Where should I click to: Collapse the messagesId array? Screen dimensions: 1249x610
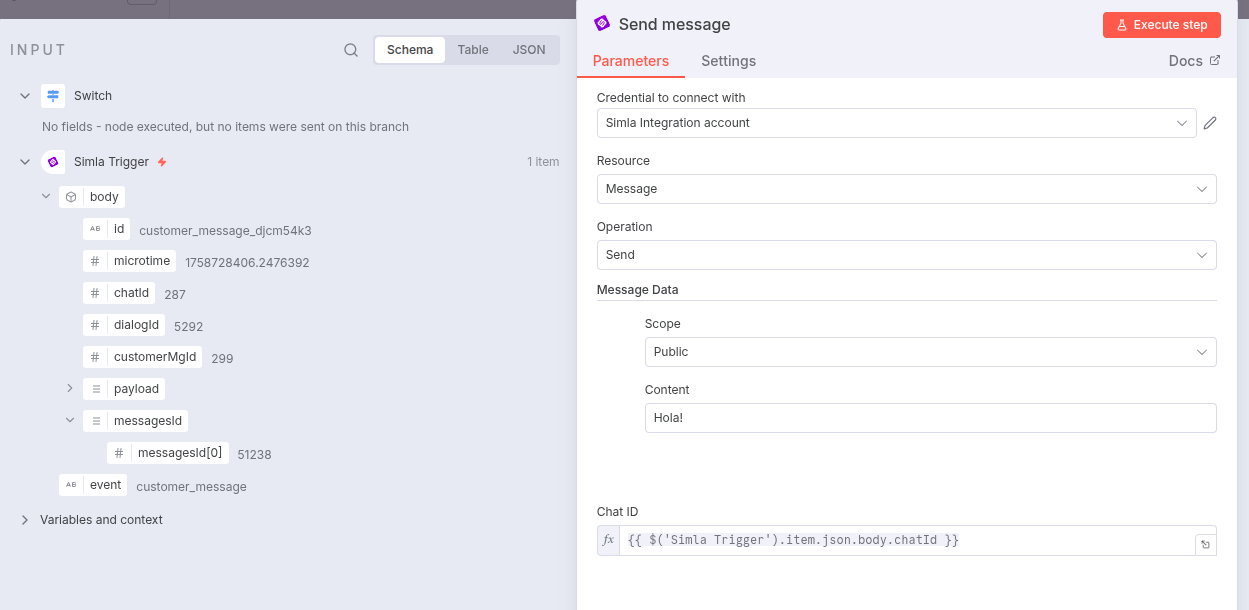pos(70,420)
